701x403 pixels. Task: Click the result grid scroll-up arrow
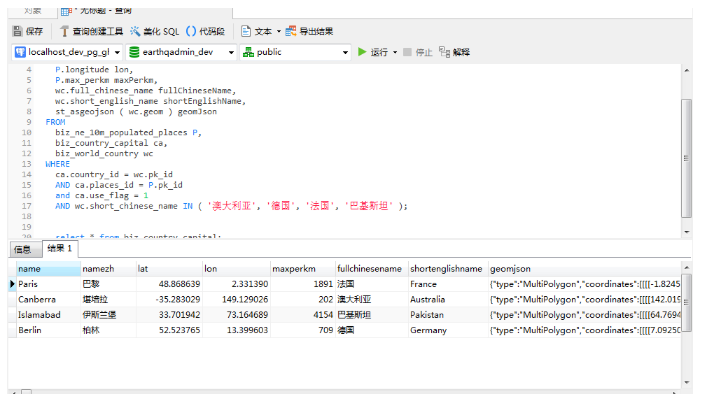click(x=687, y=267)
